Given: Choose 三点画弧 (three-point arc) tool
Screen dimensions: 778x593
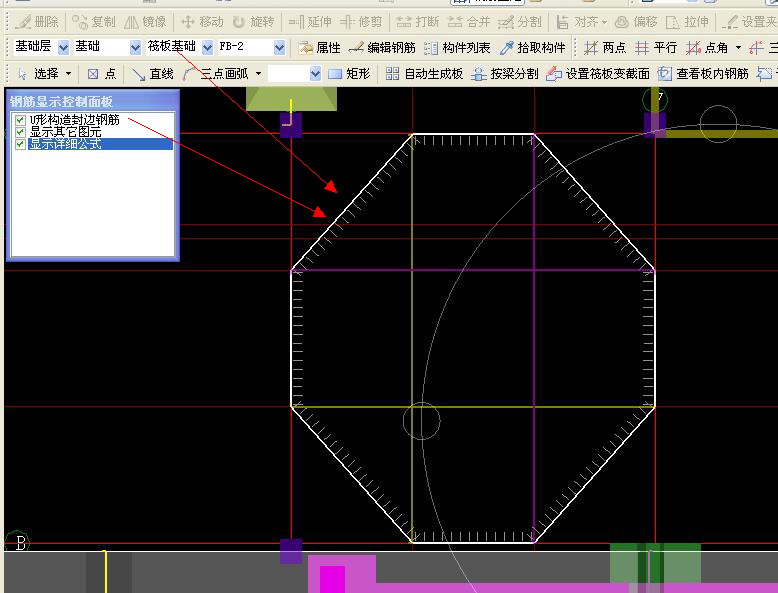Looking at the screenshot, I should pyautogui.click(x=215, y=74).
